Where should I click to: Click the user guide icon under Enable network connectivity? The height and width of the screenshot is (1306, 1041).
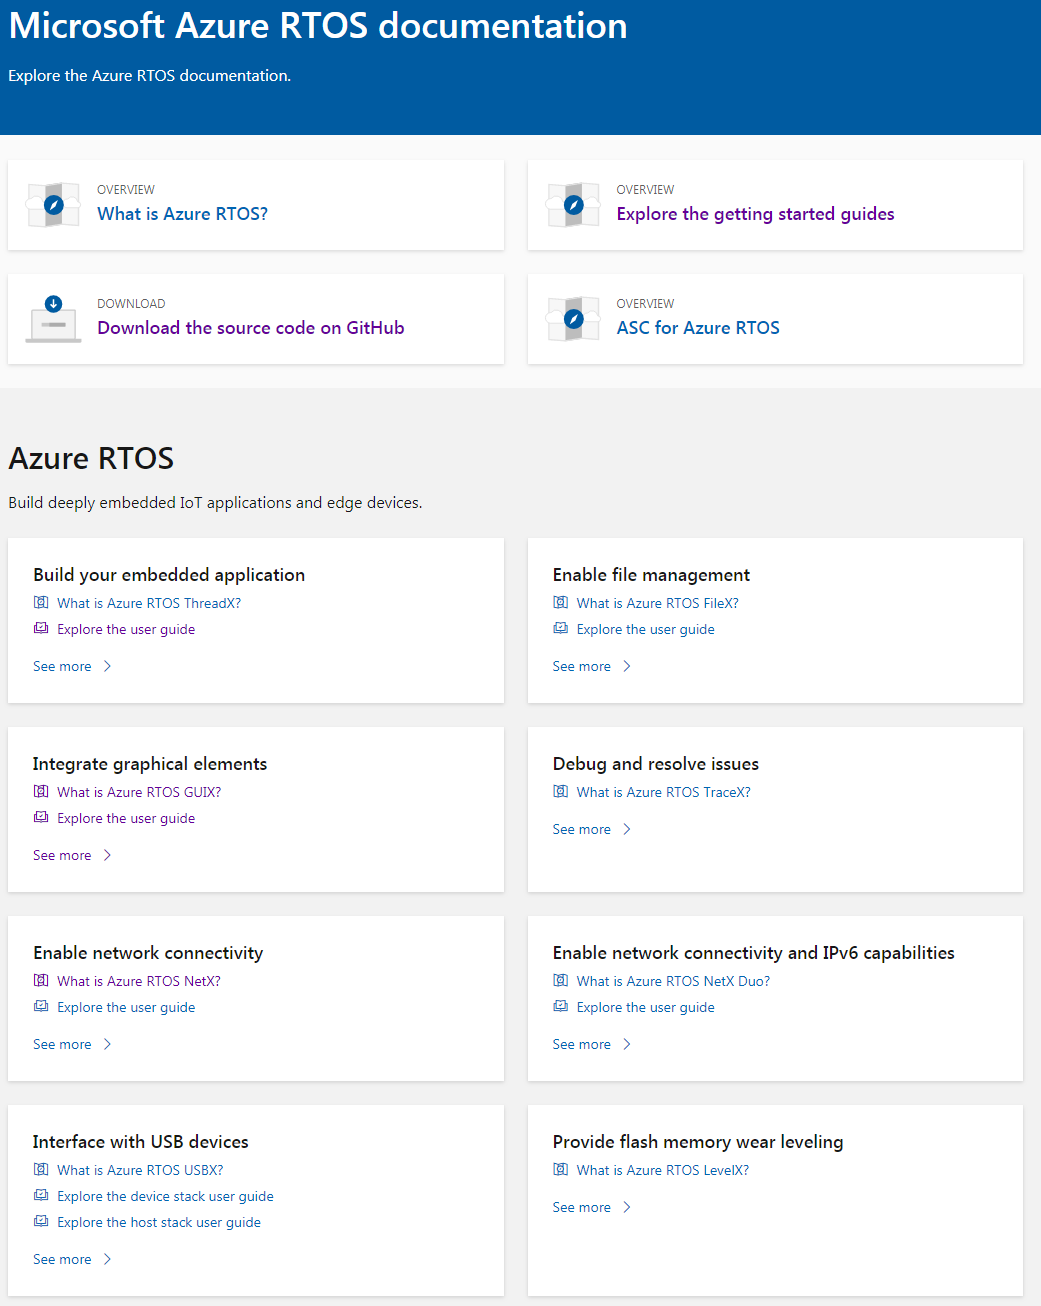coord(41,1007)
